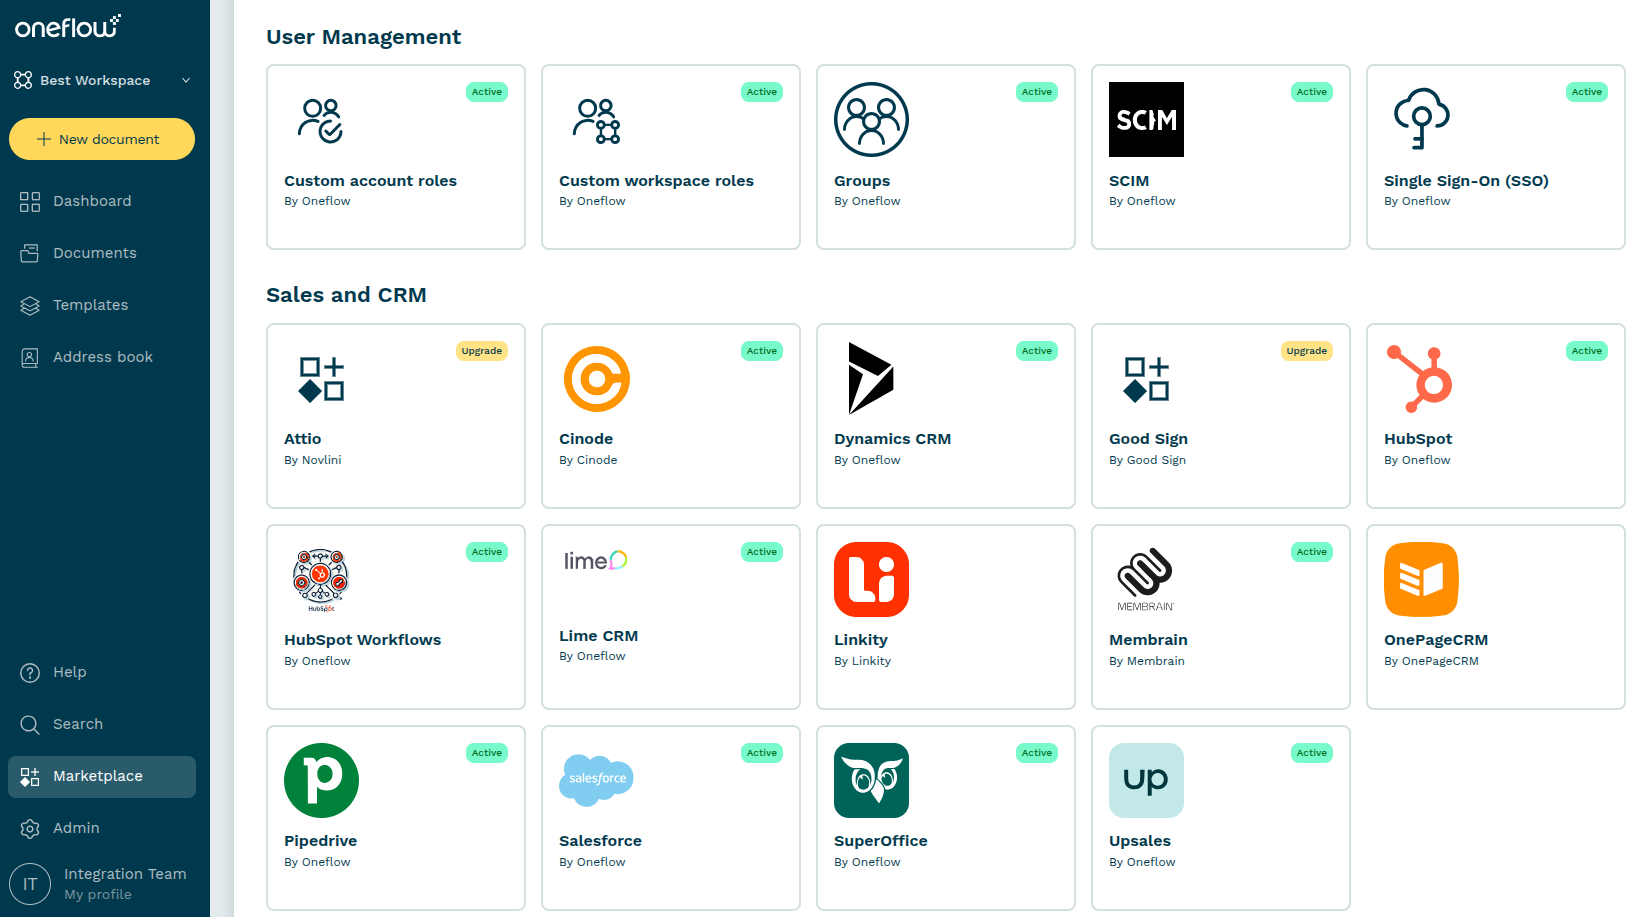Go to Documents in the sidebar
1638x917 pixels.
(102, 253)
